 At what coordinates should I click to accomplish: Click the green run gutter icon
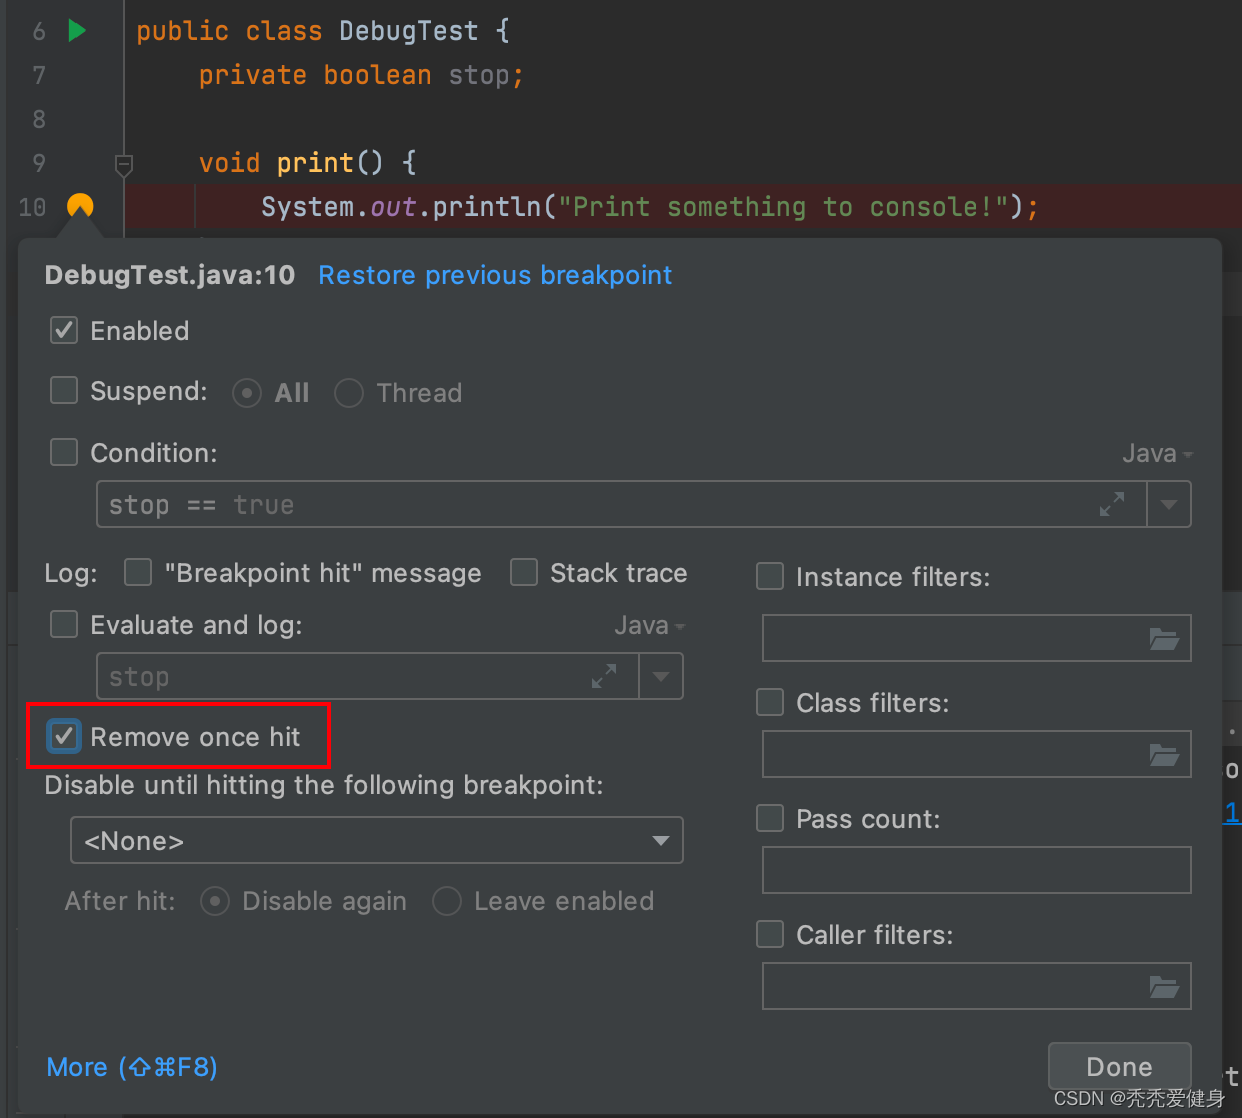click(77, 30)
